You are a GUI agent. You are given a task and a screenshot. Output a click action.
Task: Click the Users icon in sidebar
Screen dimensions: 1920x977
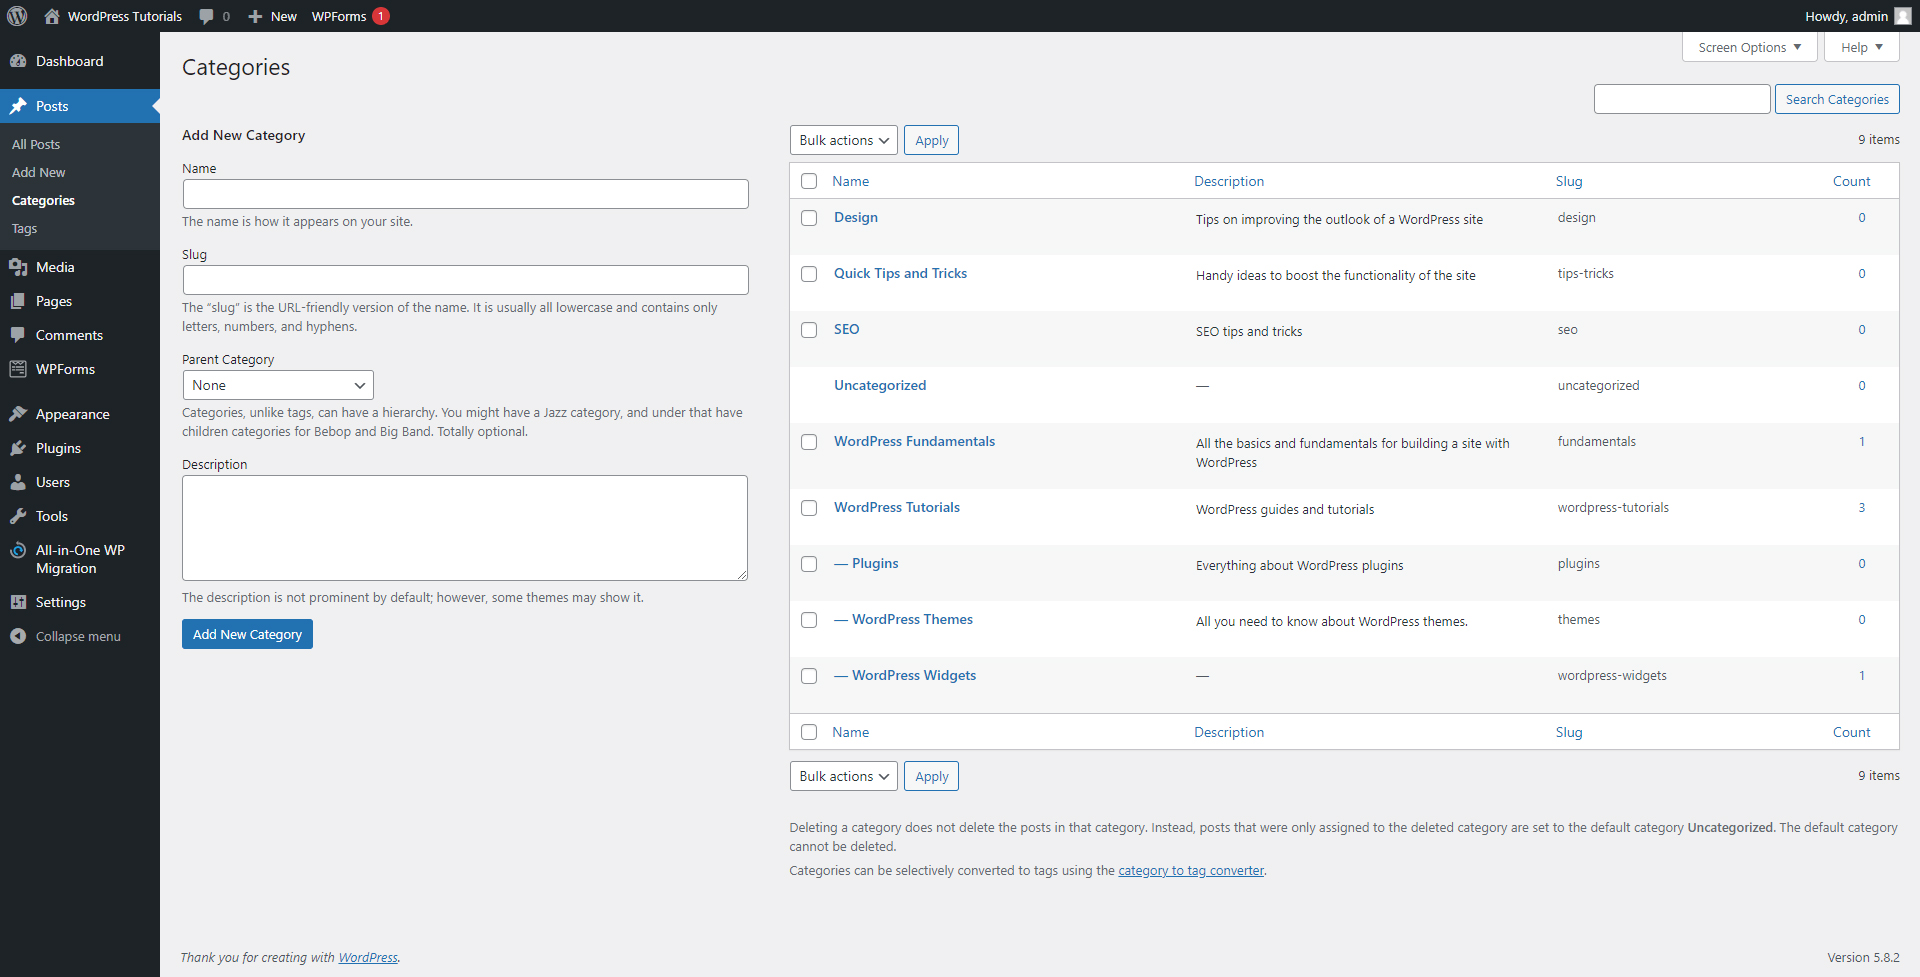click(18, 482)
